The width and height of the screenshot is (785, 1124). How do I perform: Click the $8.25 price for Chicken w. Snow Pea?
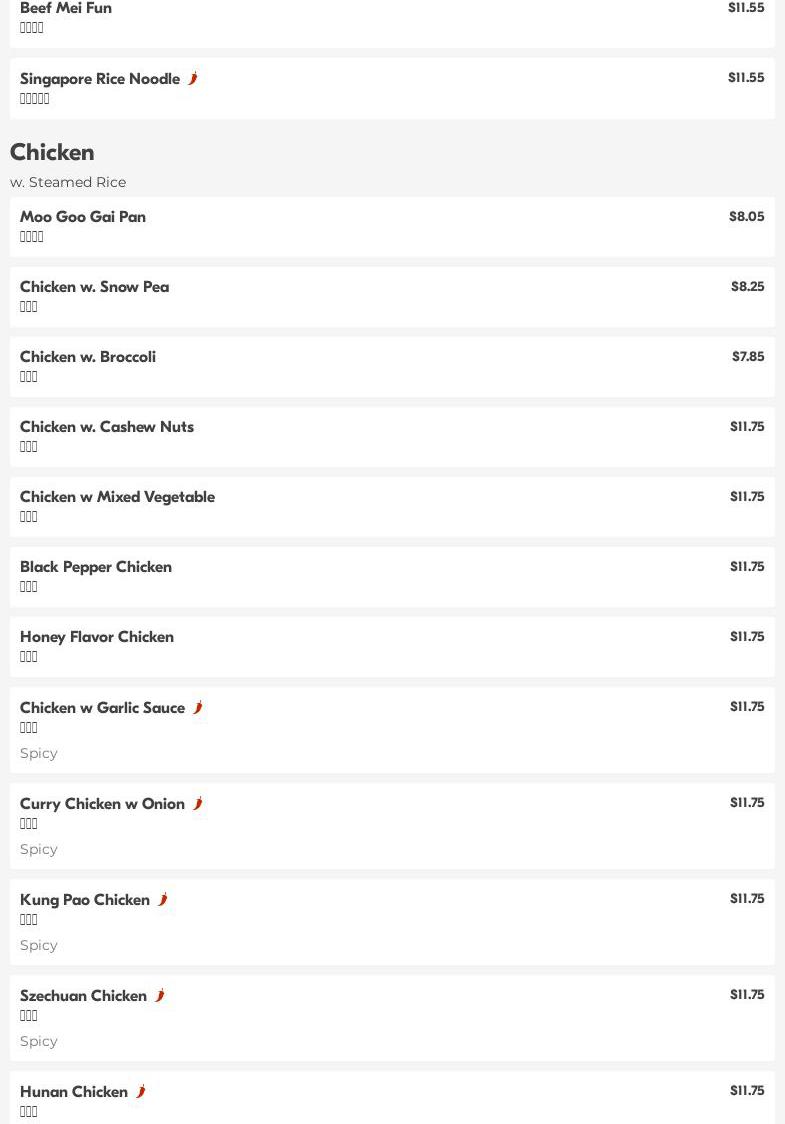[747, 286]
